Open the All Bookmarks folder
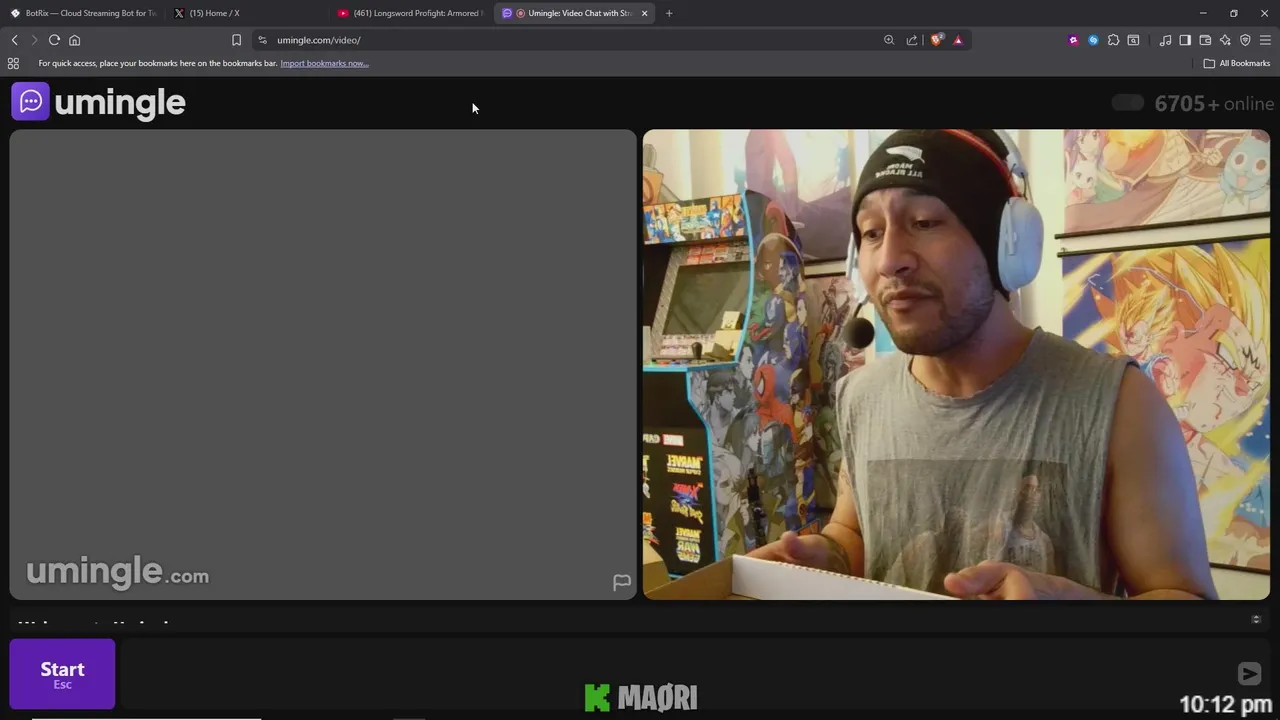The width and height of the screenshot is (1280, 720). coord(1237,63)
